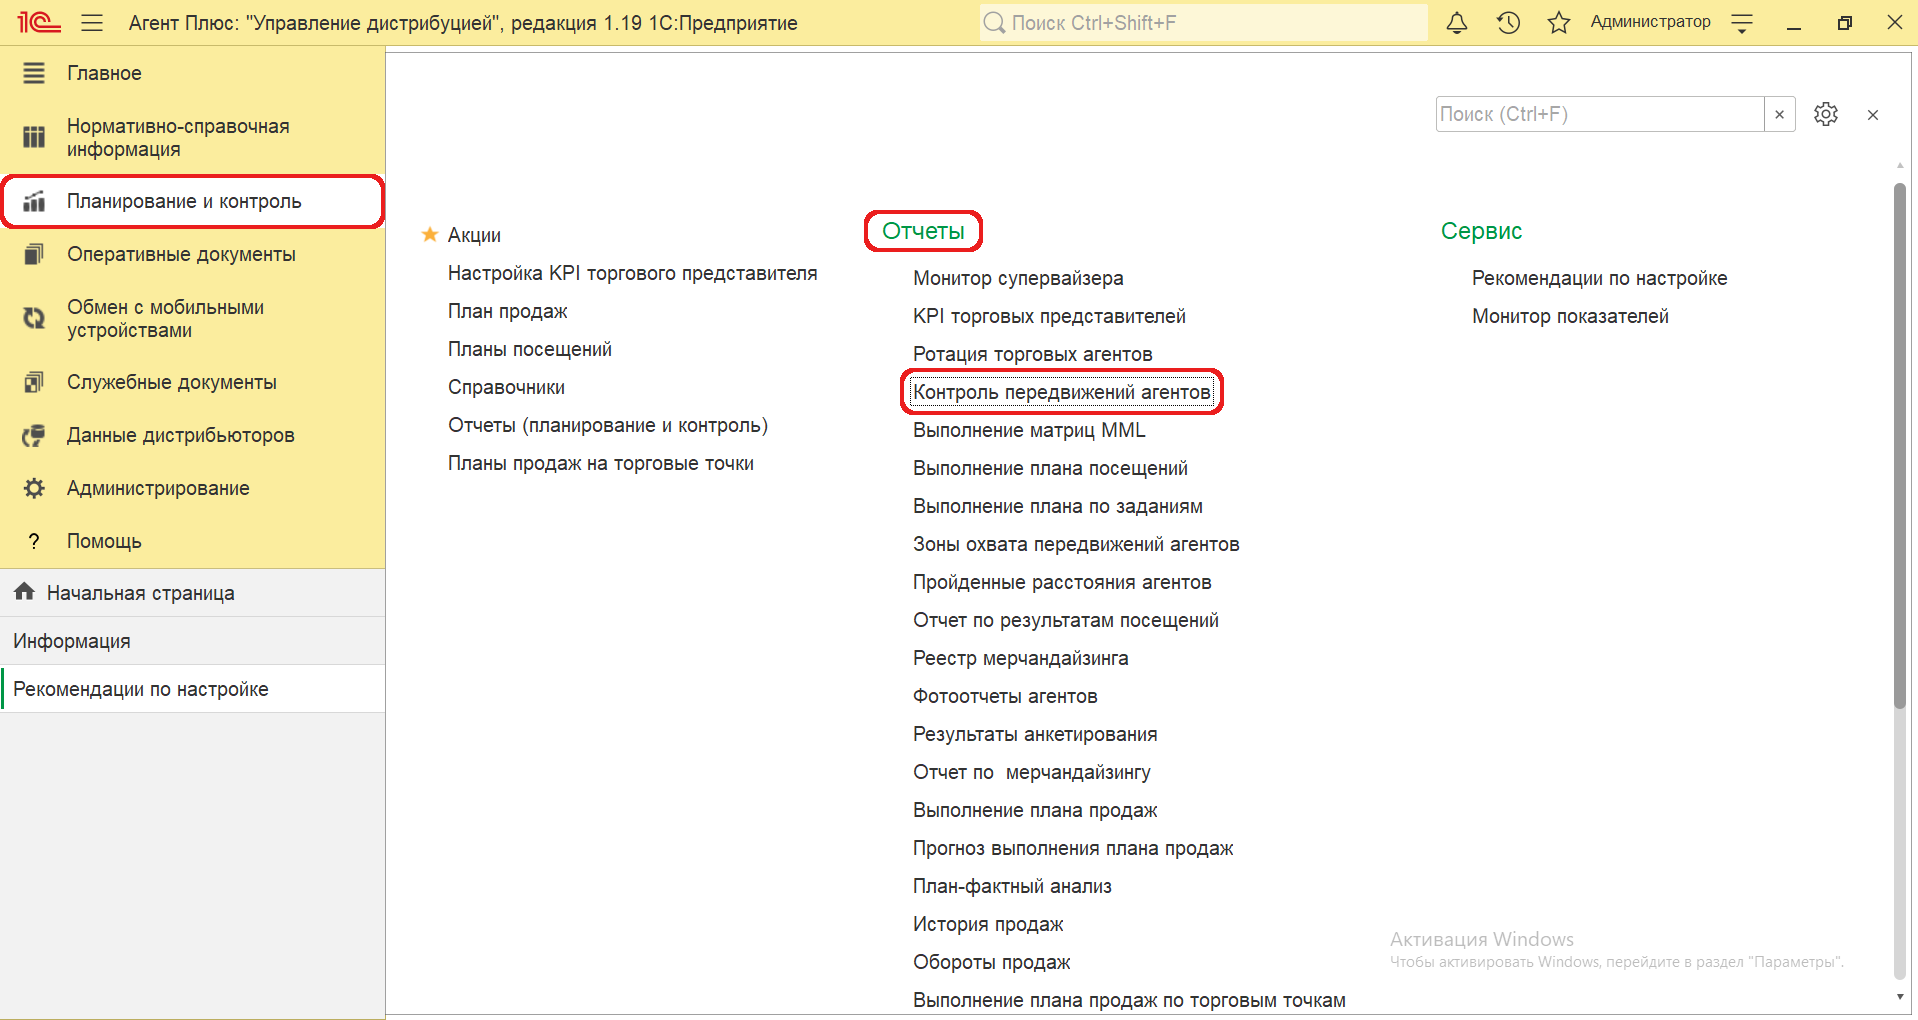Click the Помощь question mark icon
1918x1020 pixels.
pos(34,541)
